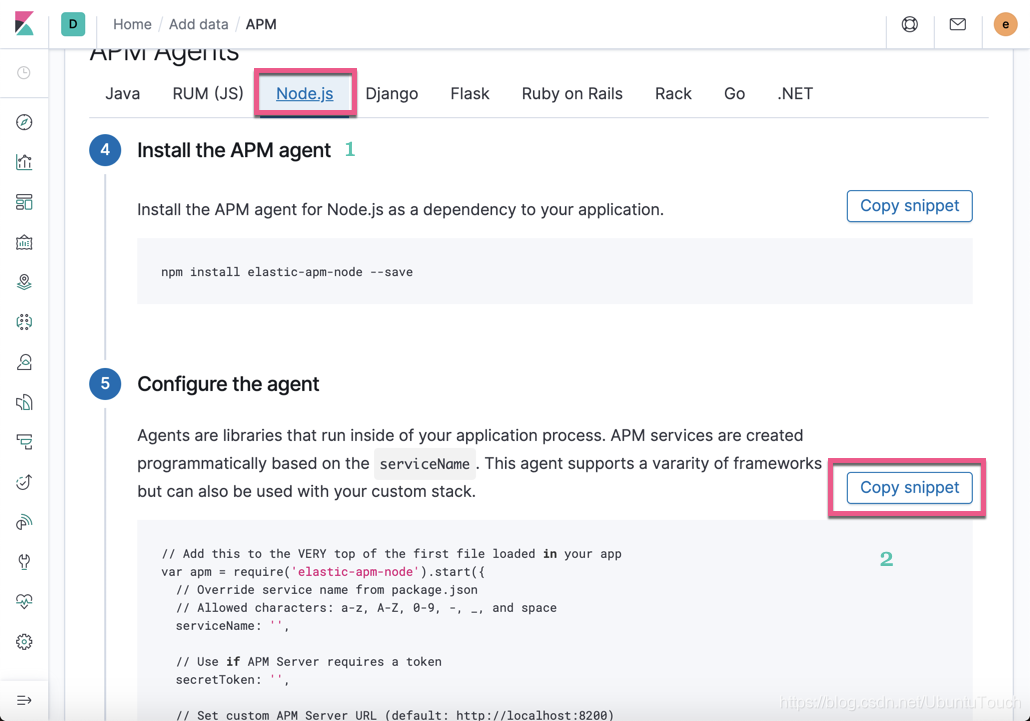Select the Machine Learning sidebar icon
This screenshot has height=721, width=1030.
click(x=25, y=321)
